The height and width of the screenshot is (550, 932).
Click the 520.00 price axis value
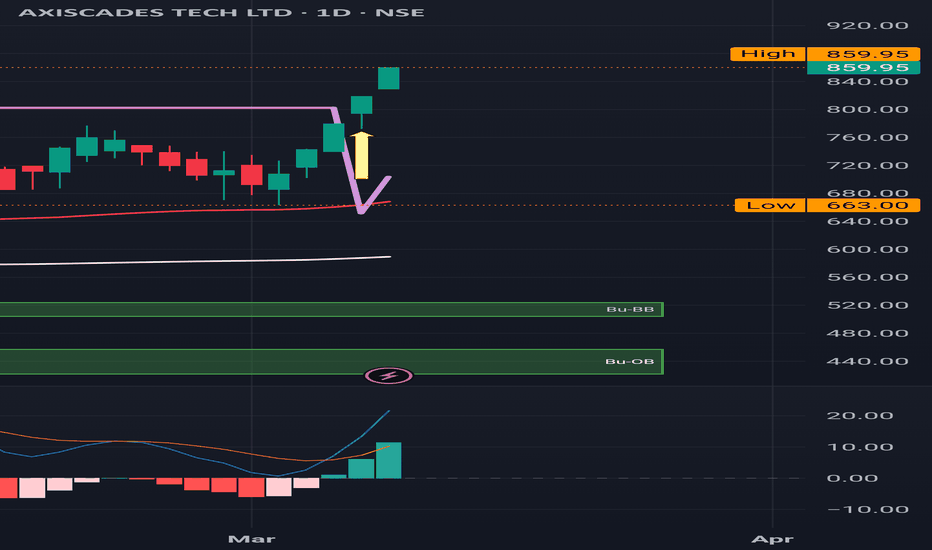867,305
